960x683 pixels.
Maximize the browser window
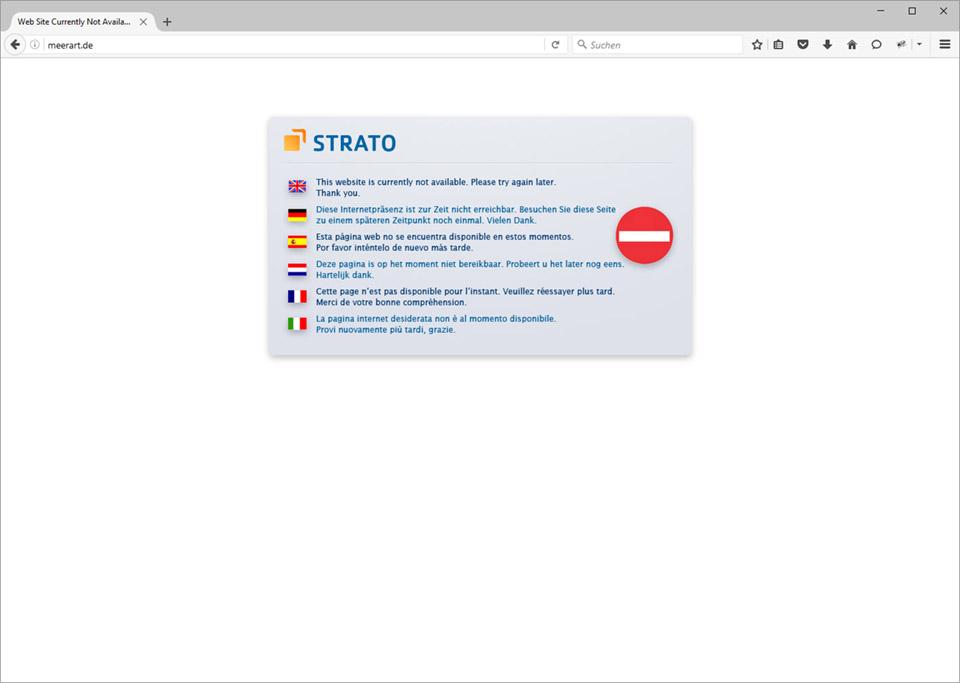point(912,10)
